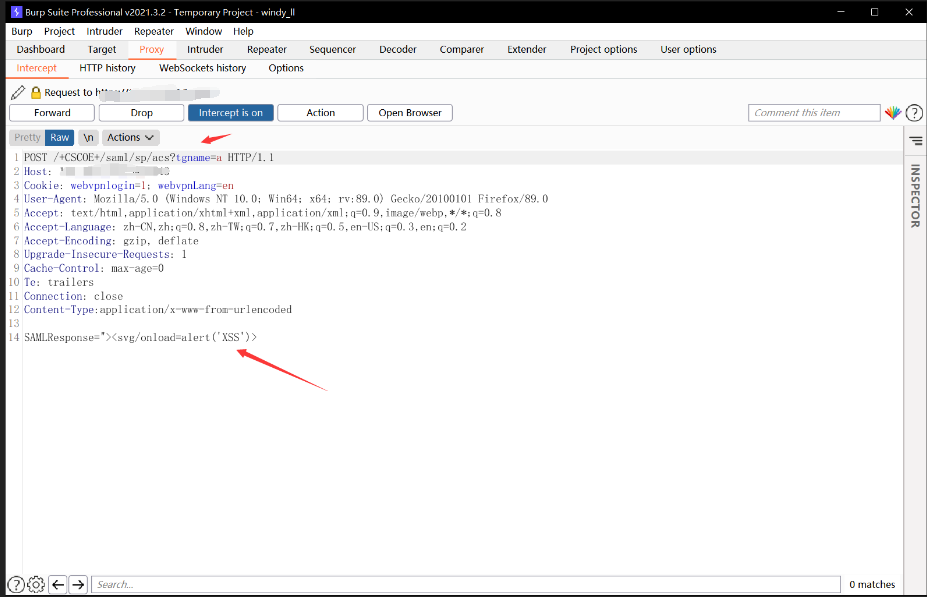Click the Burp Suite logo in title bar
Viewport: 927px width, 597px height.
tap(16, 12)
